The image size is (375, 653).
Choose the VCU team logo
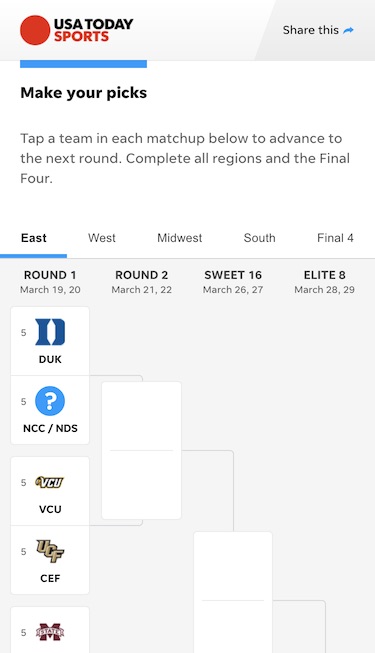[50, 482]
